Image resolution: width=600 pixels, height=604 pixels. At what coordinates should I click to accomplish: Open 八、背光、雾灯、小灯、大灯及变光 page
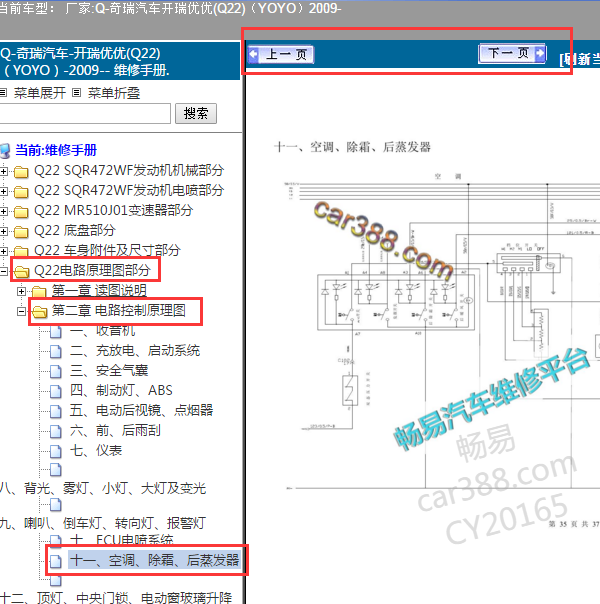pyautogui.click(x=103, y=489)
